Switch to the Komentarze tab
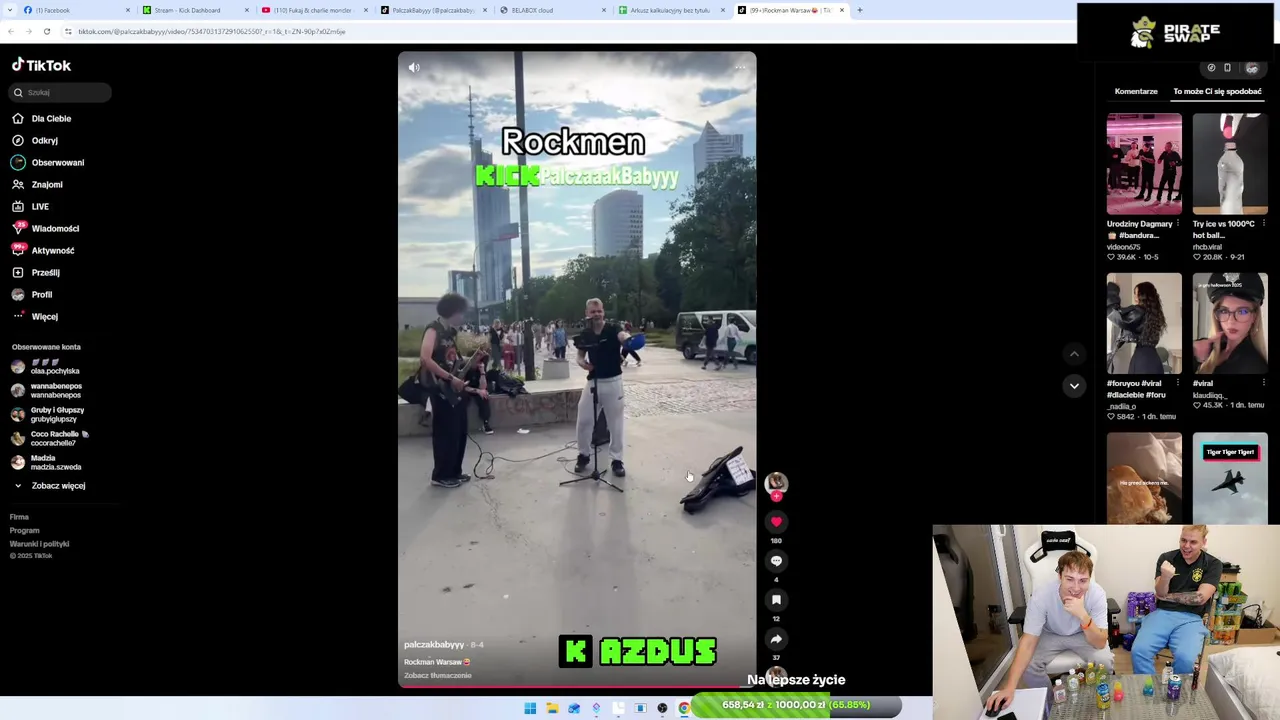The image size is (1280, 720). click(1136, 91)
